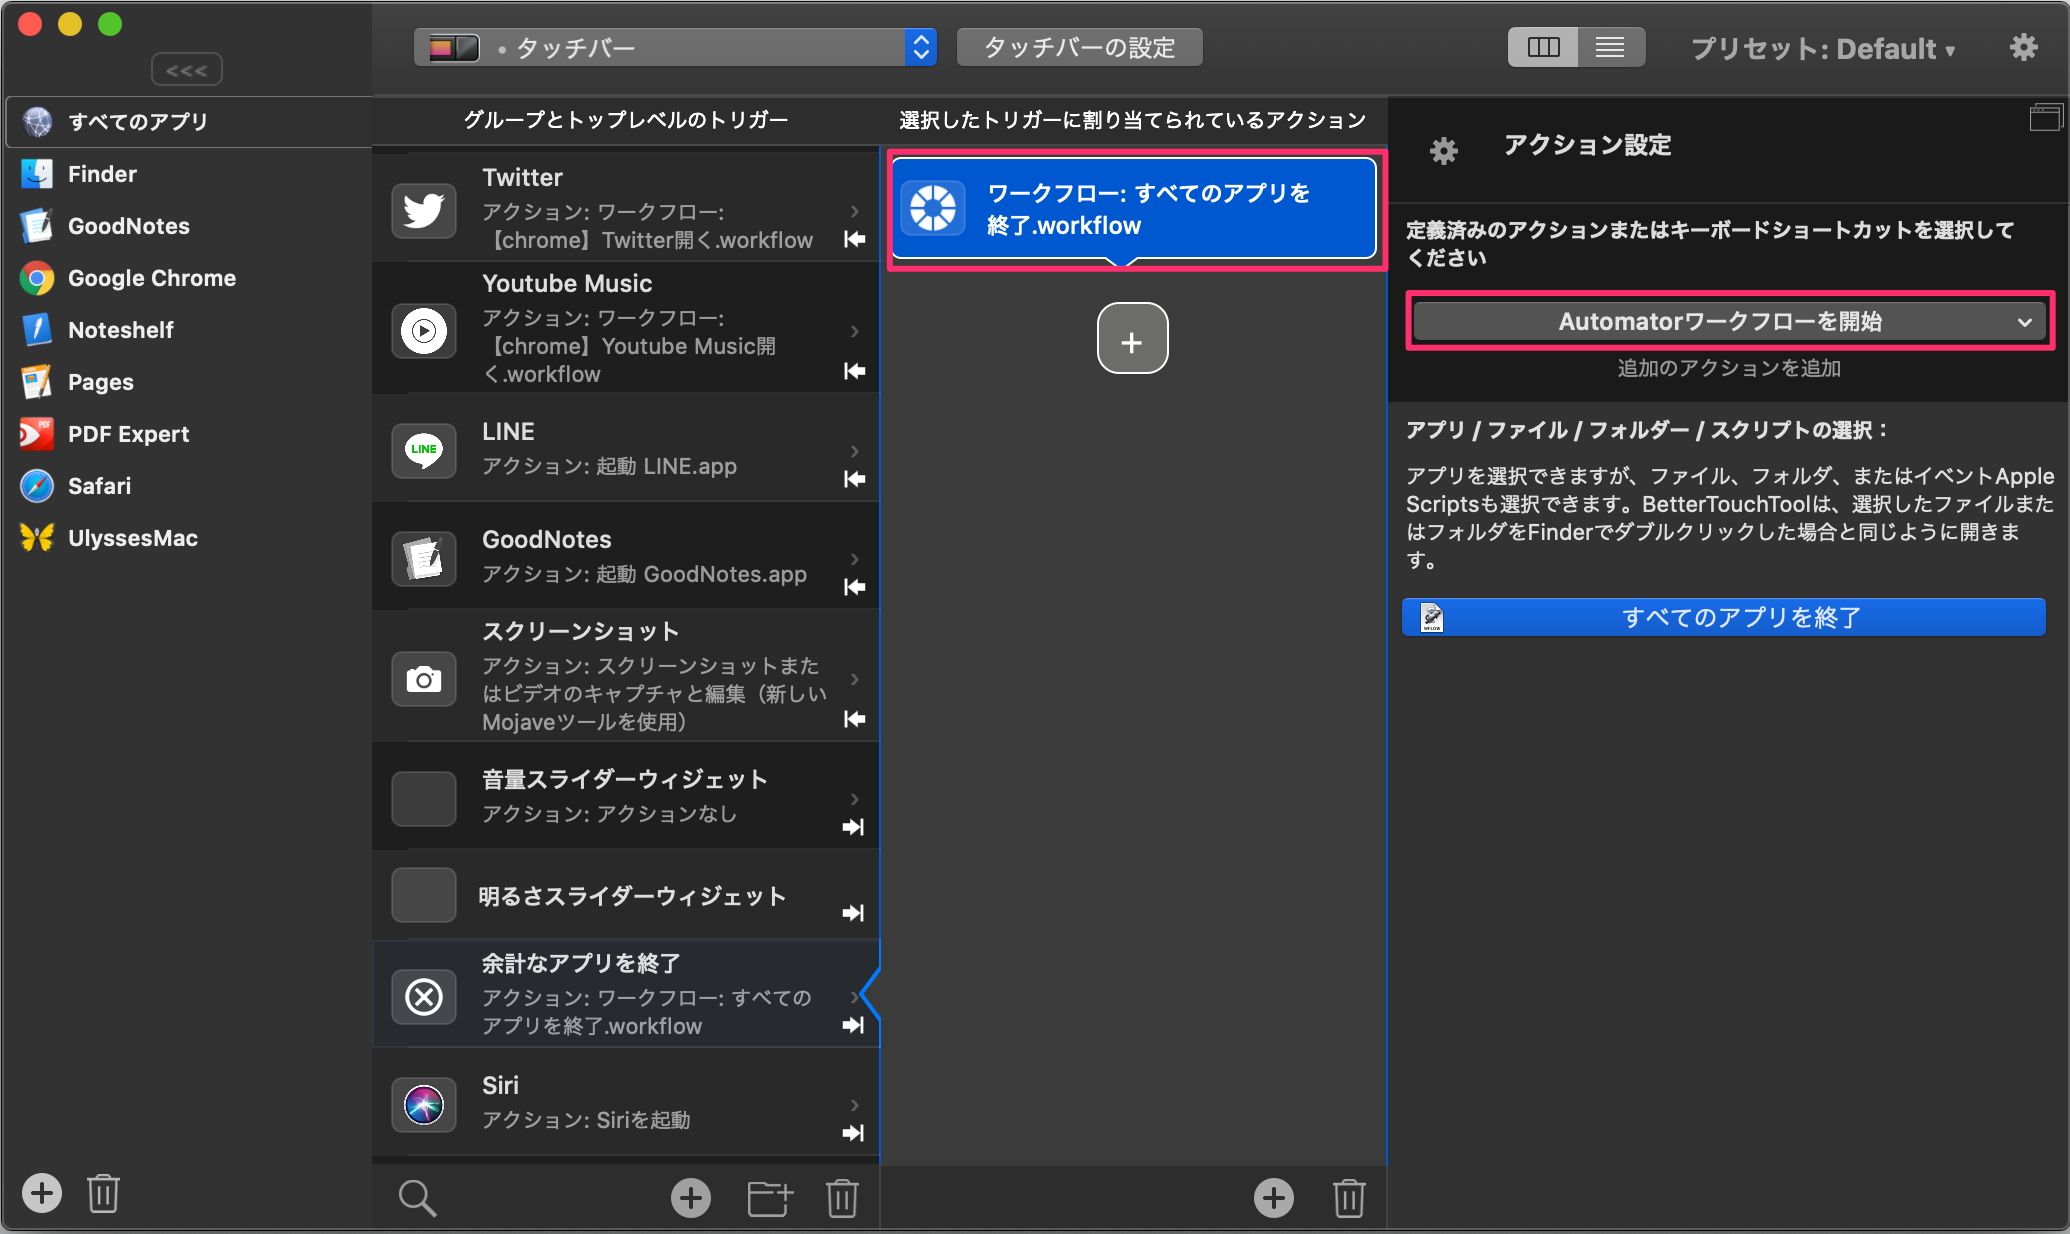This screenshot has width=2070, height=1234.
Task: Switch to column view layout
Action: [x=1543, y=47]
